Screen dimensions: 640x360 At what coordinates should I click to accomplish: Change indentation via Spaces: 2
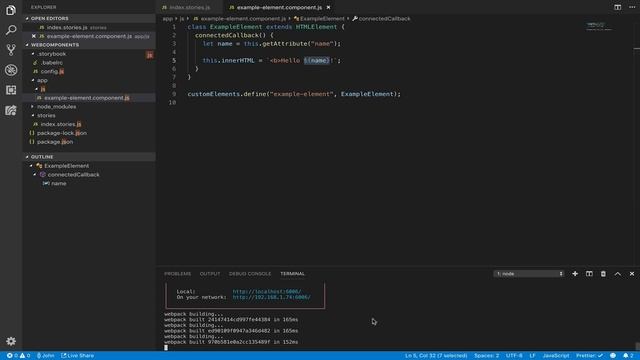pyautogui.click(x=487, y=356)
